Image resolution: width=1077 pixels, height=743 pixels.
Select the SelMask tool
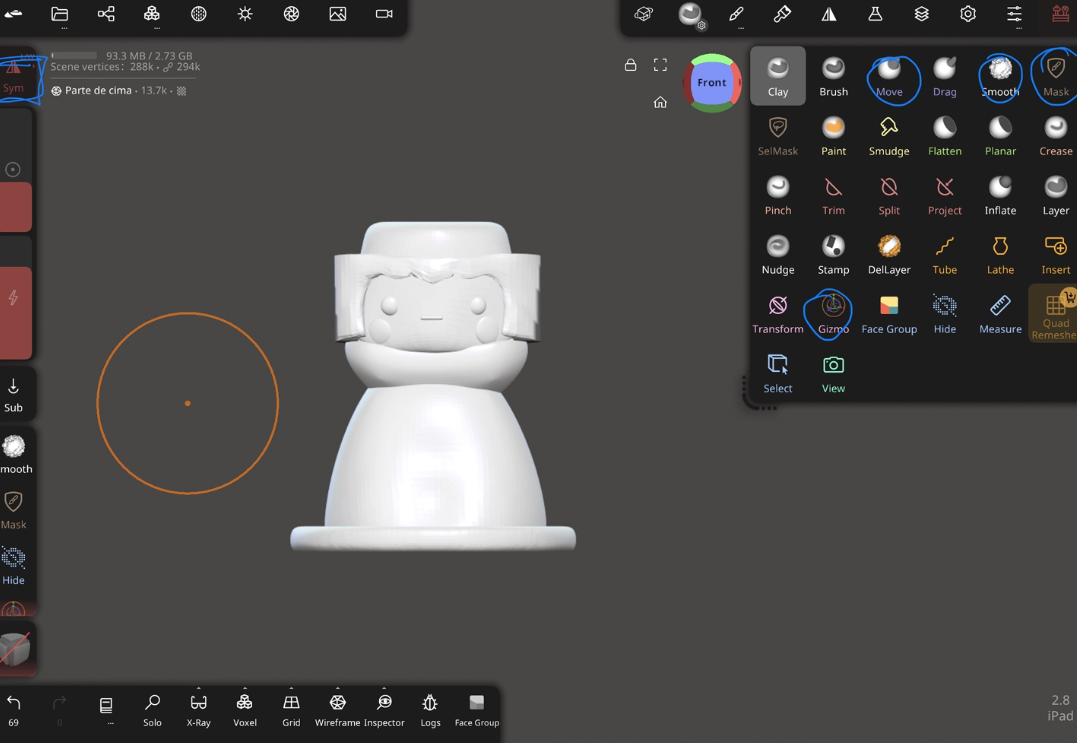(778, 136)
